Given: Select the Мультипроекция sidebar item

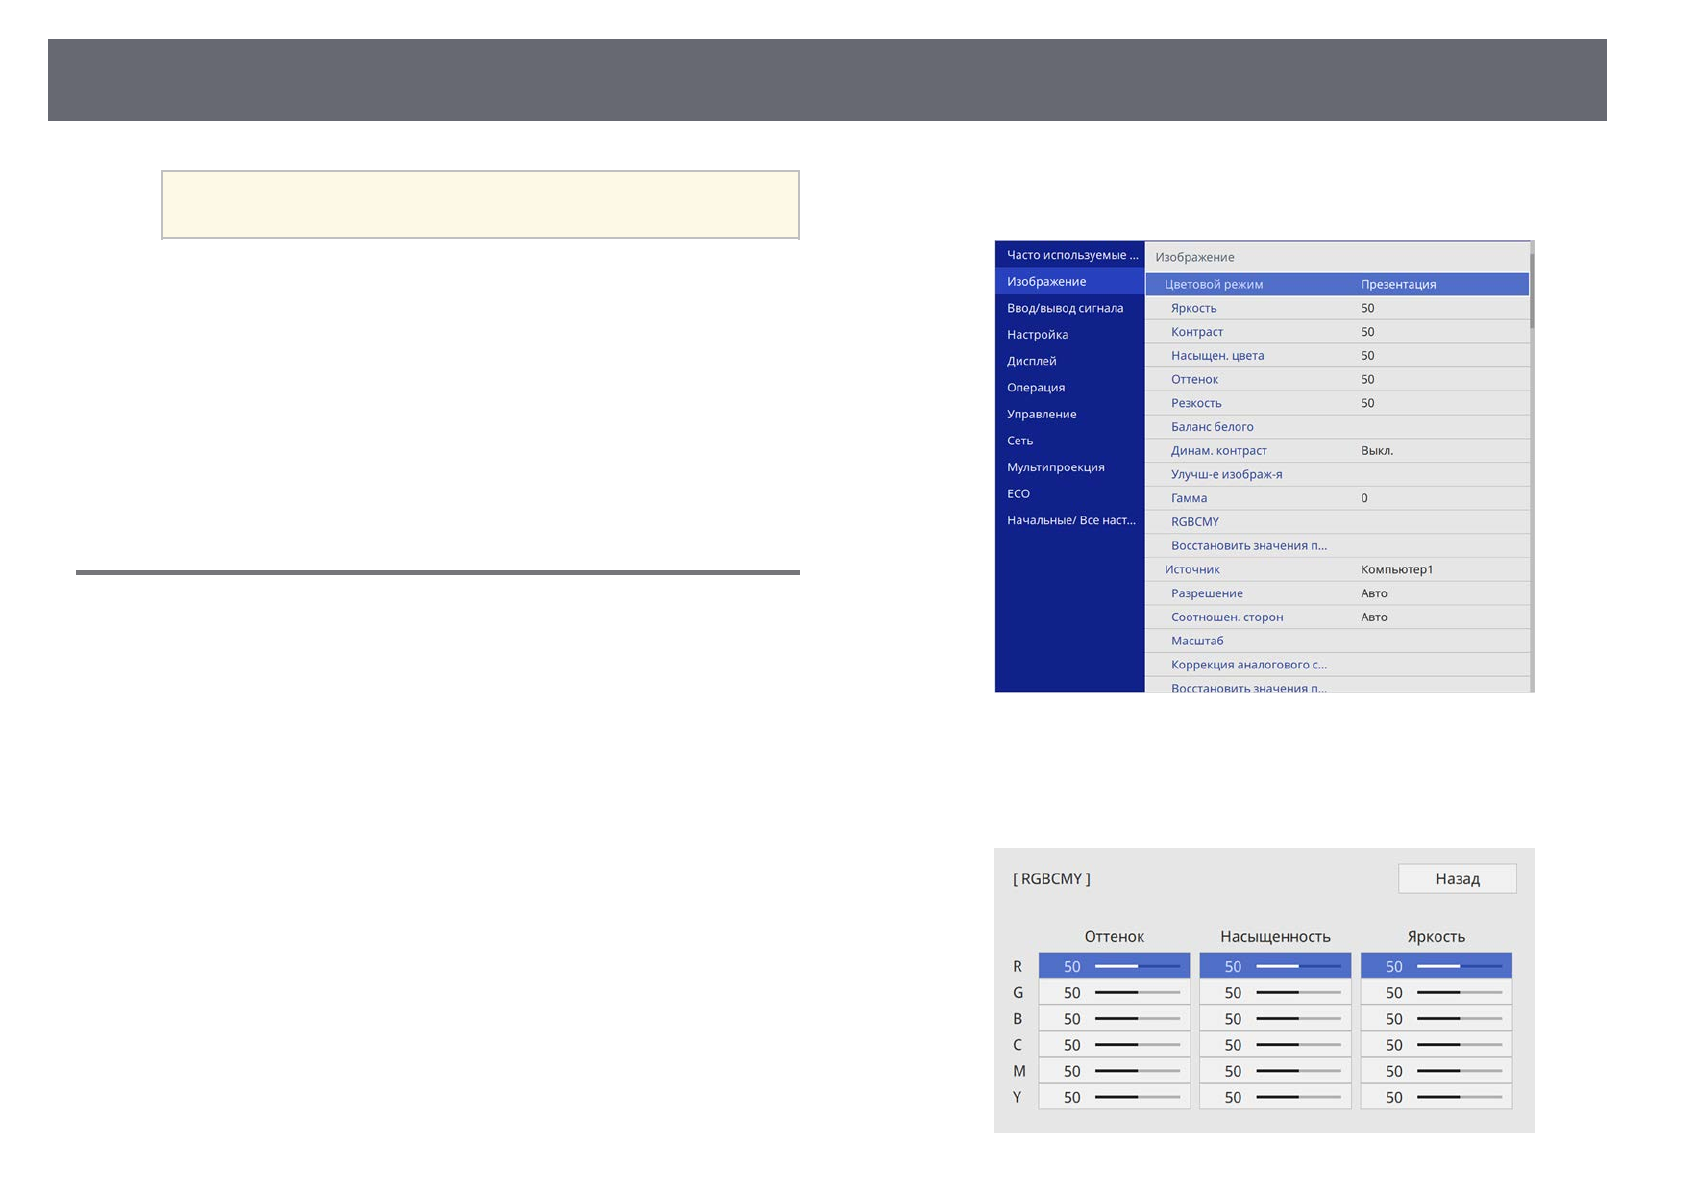Looking at the screenshot, I should point(1055,467).
